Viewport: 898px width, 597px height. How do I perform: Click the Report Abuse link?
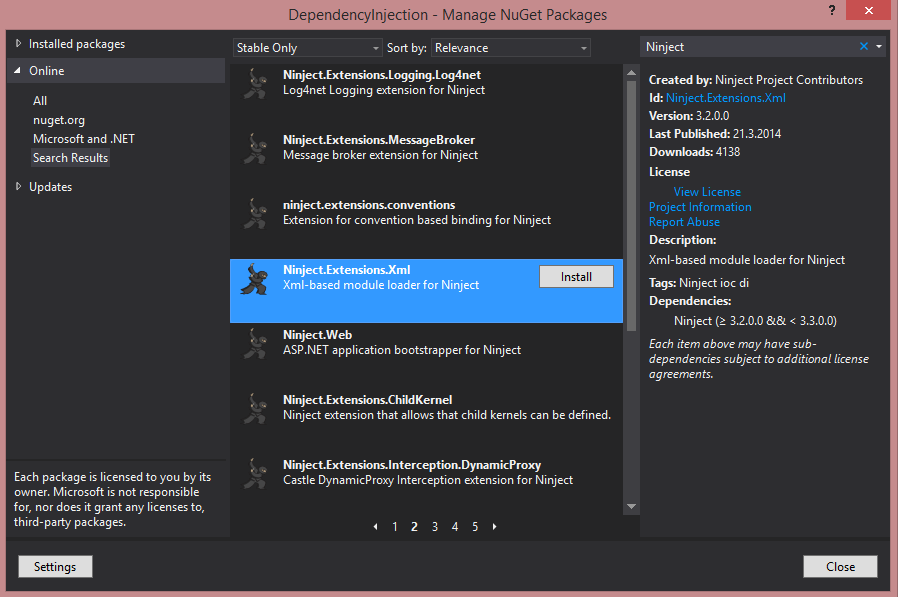pyautogui.click(x=684, y=222)
